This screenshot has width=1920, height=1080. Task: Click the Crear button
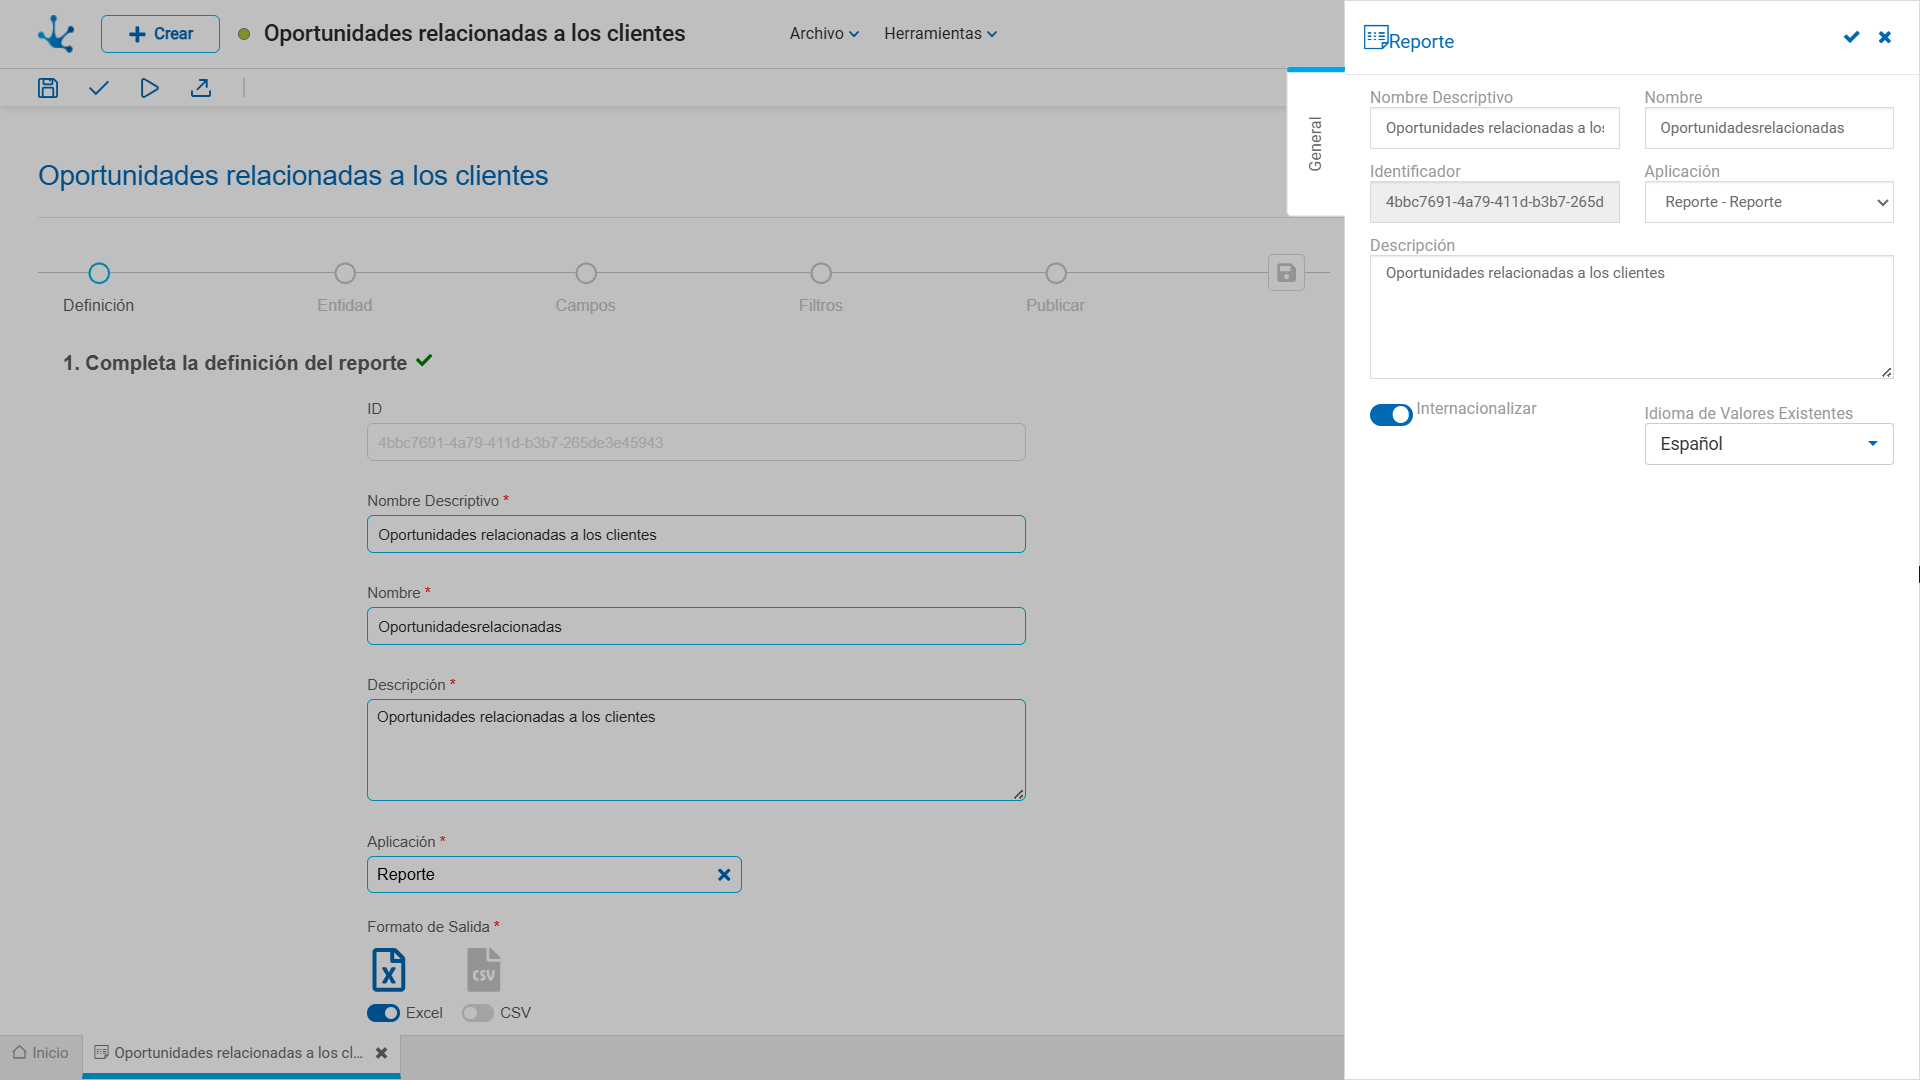tap(160, 34)
